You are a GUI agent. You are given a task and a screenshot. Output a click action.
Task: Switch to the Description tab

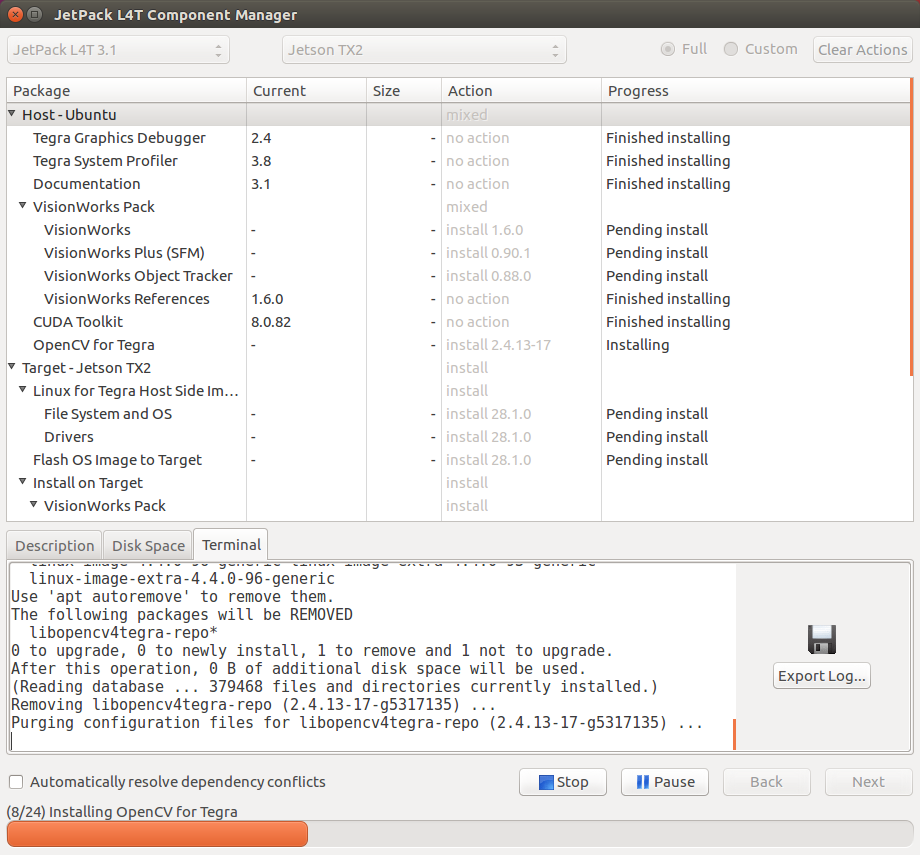(55, 546)
